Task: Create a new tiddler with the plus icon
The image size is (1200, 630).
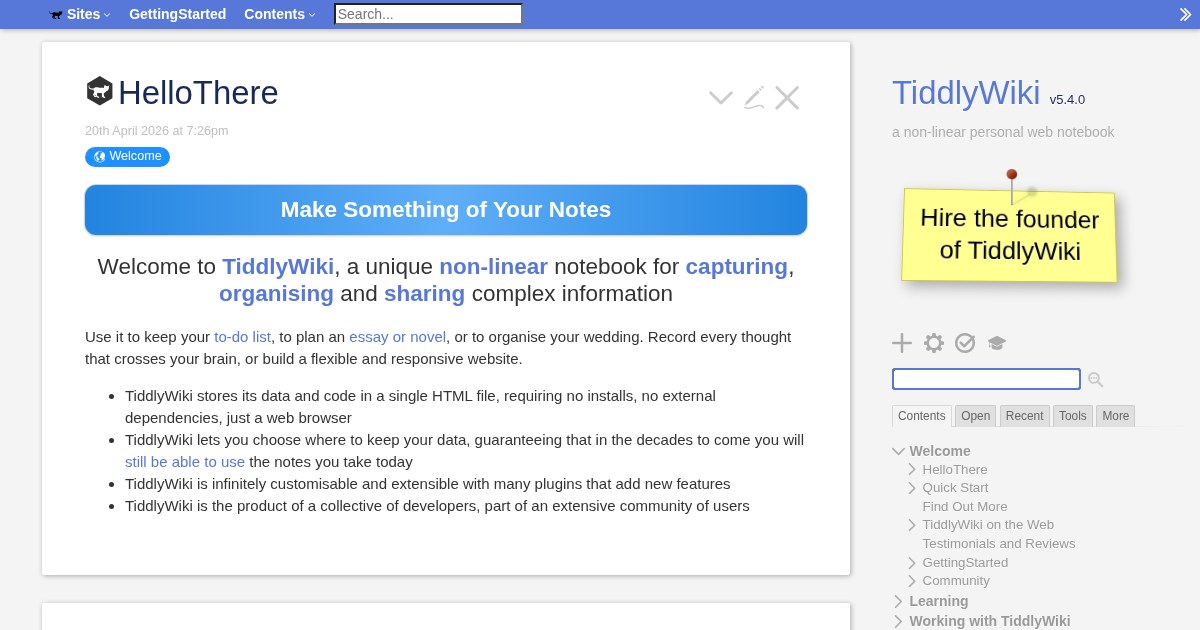Action: [902, 343]
